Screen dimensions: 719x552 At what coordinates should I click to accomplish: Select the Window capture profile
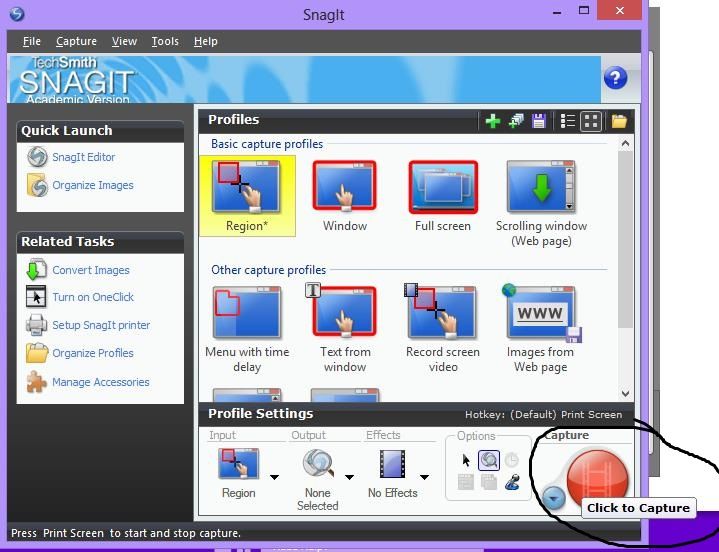tap(345, 196)
